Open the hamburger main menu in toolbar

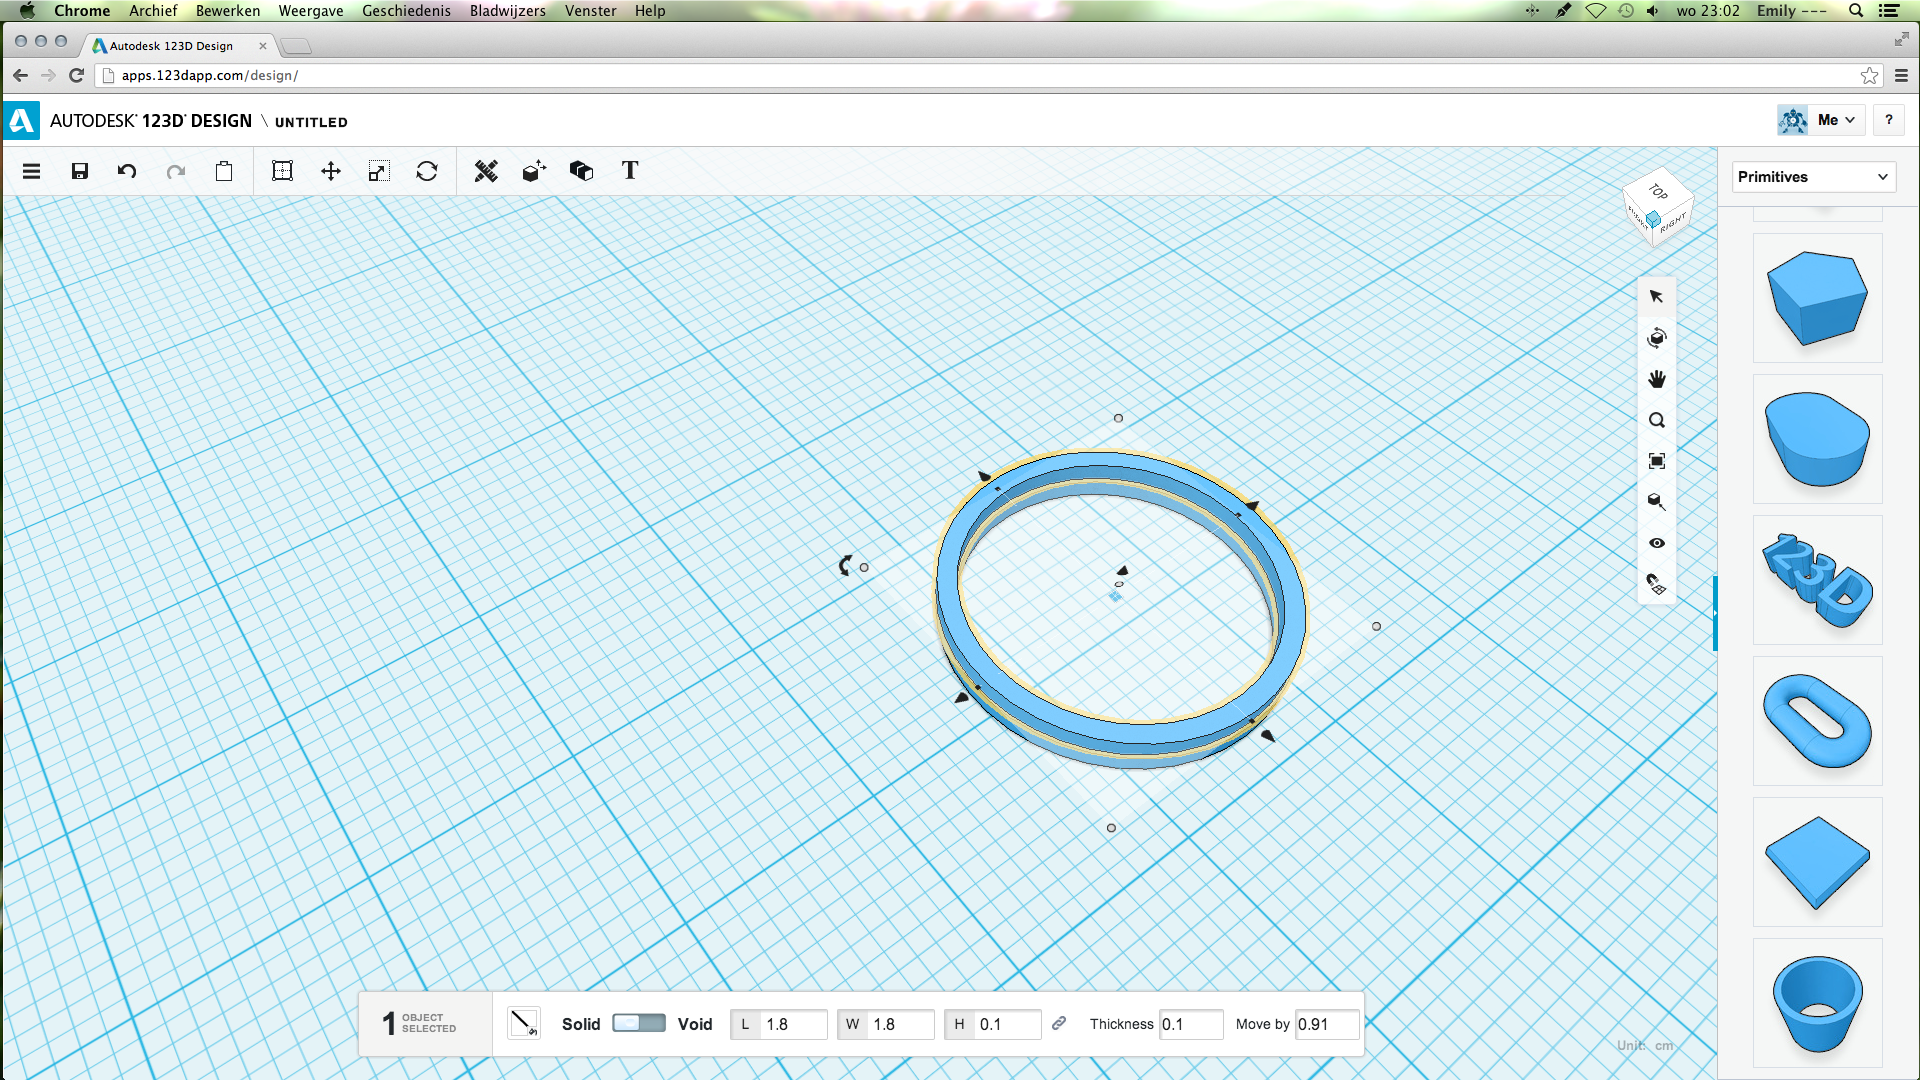pos(31,171)
